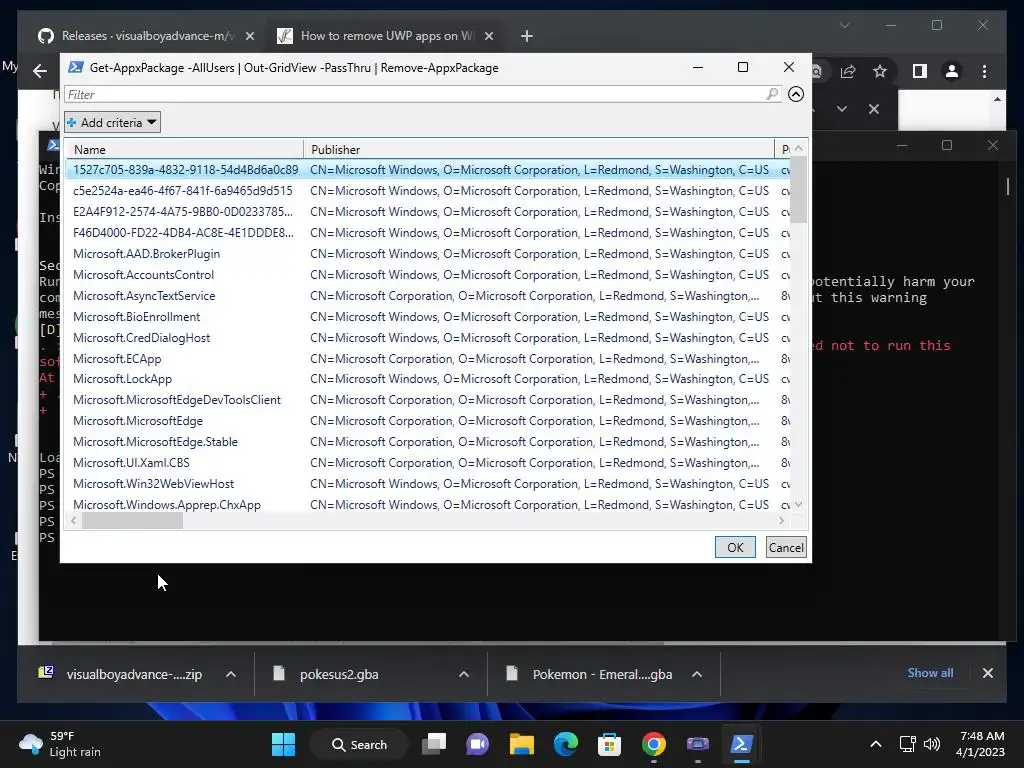The width and height of the screenshot is (1024, 768).
Task: Show hidden system tray icons
Action: [876, 744]
